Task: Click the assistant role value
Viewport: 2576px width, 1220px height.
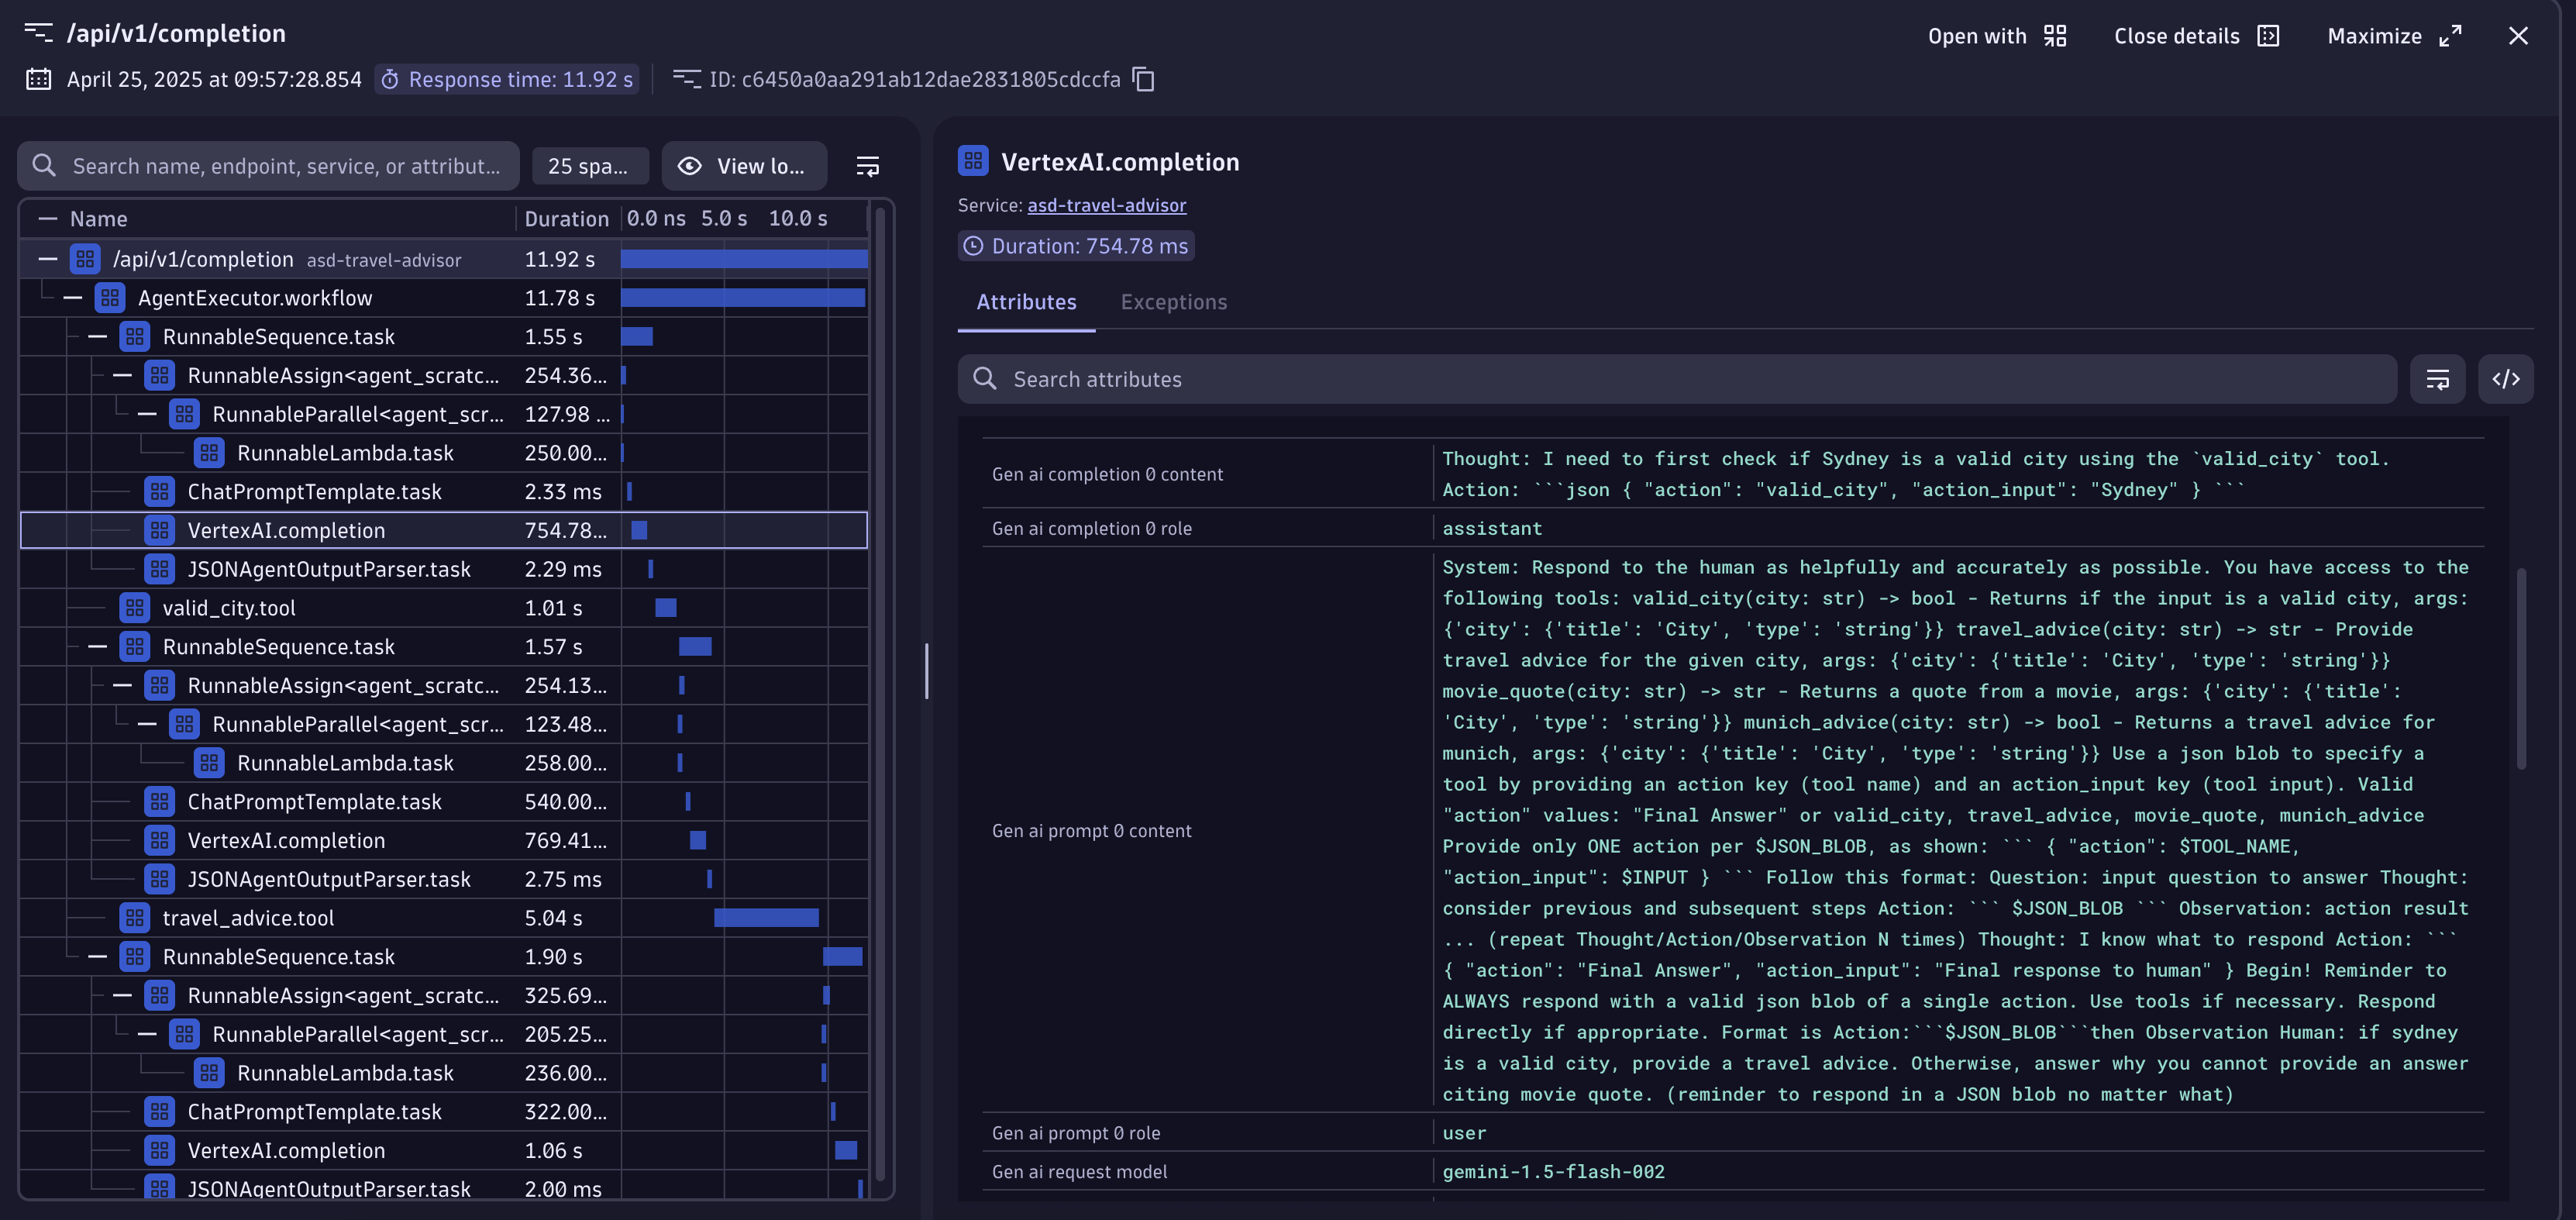Action: coord(1492,528)
